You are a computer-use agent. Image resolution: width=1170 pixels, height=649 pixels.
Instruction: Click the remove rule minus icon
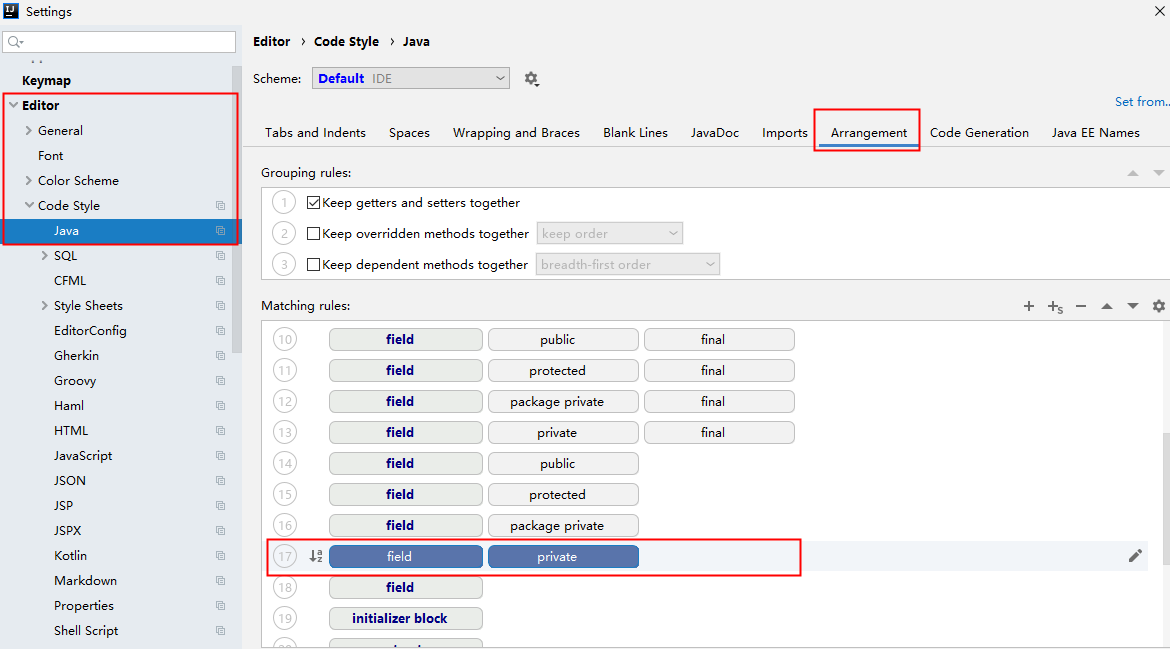1081,306
